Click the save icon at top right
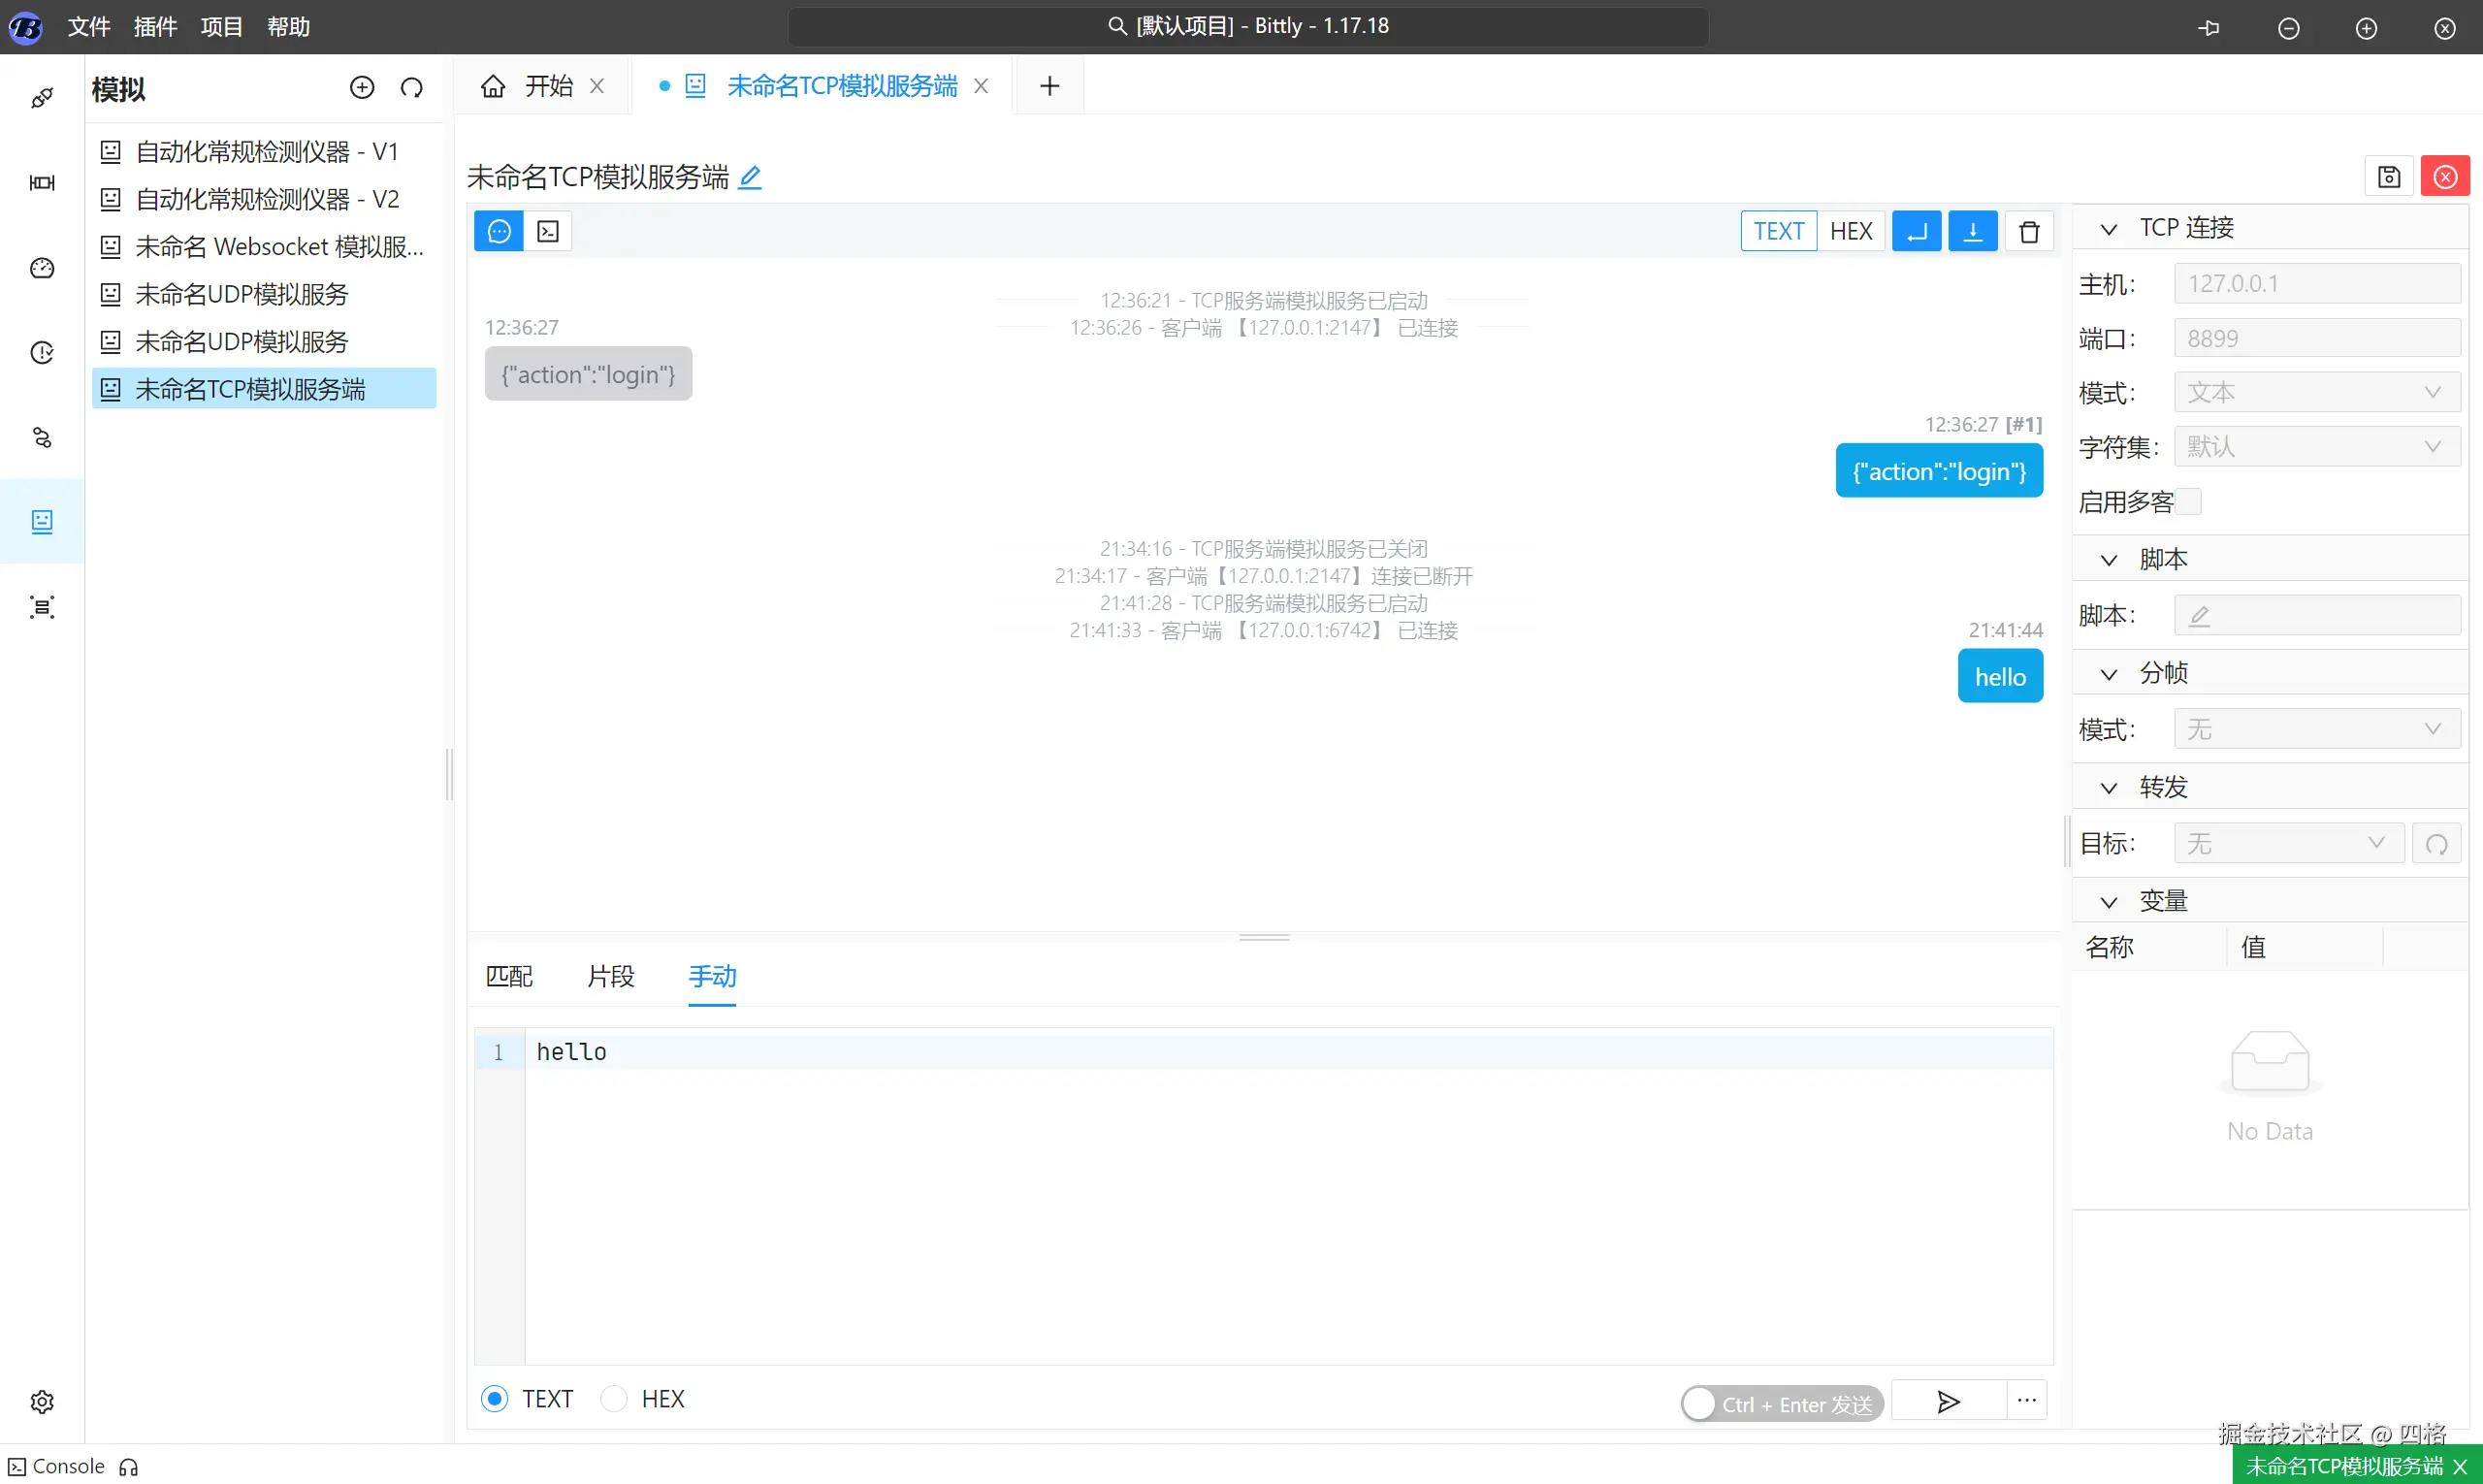This screenshot has height=1484, width=2483. (x=2389, y=177)
